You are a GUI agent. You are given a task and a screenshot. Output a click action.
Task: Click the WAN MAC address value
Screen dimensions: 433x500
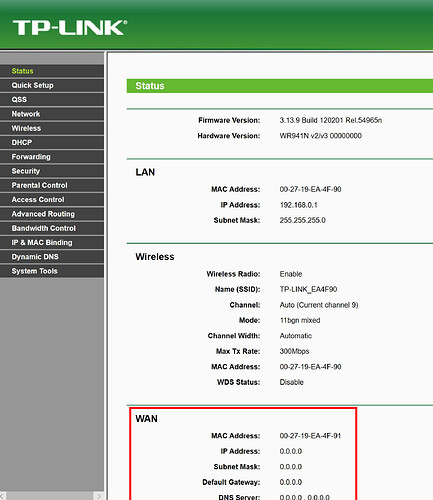(x=310, y=436)
